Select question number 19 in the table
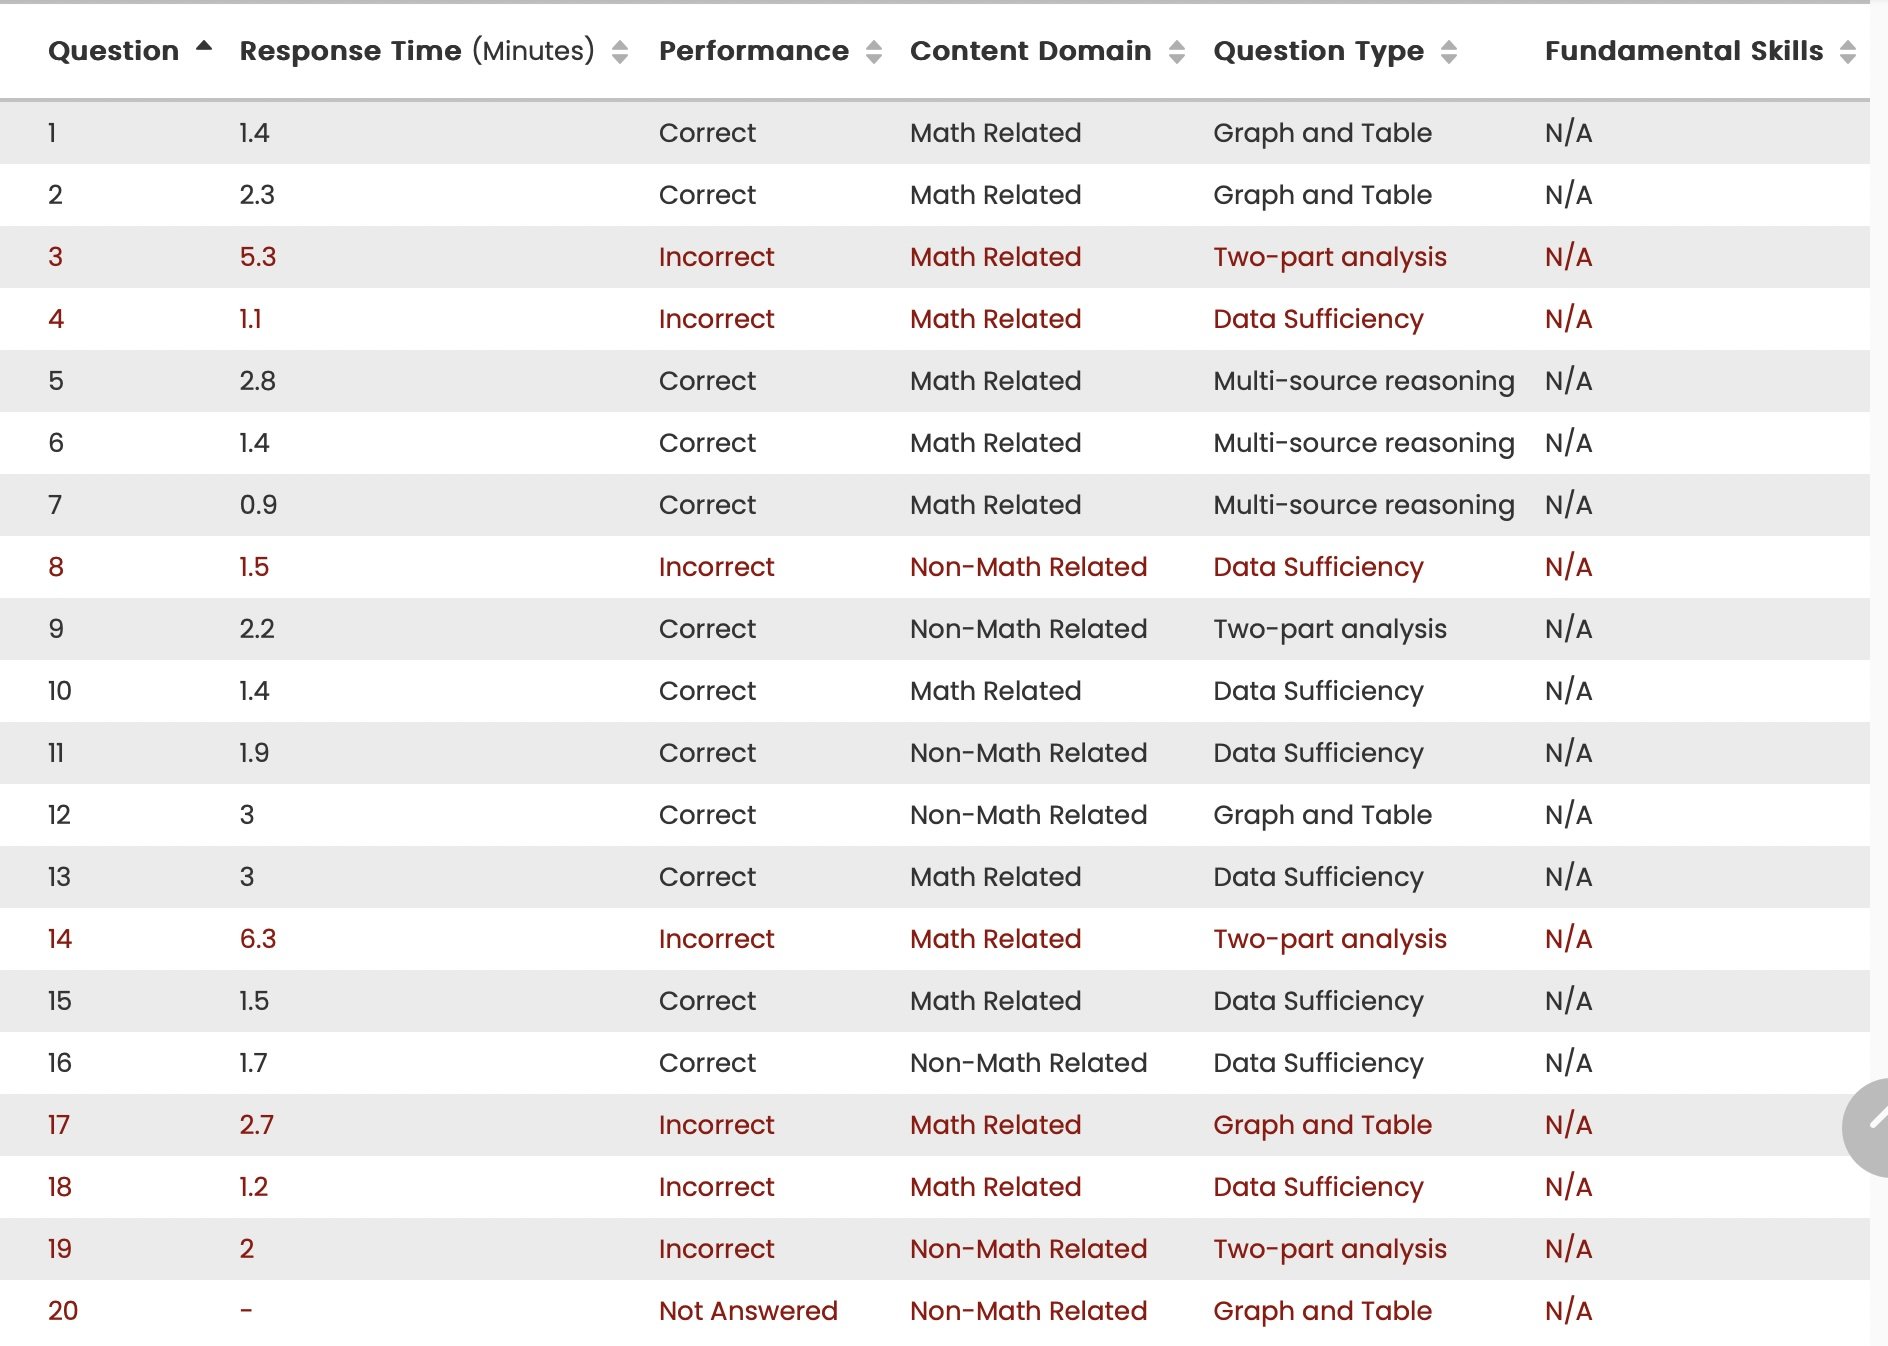The height and width of the screenshot is (1346, 1888). click(60, 1249)
